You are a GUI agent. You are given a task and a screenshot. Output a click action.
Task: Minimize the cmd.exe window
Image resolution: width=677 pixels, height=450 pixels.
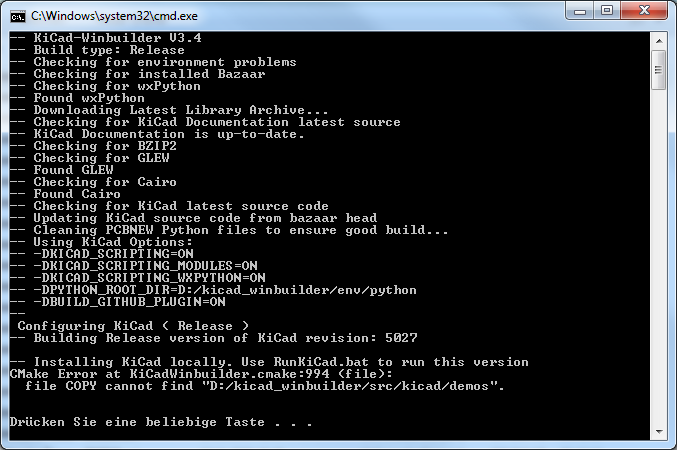[579, 11]
